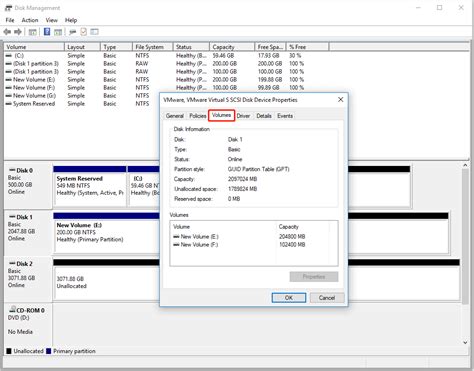Click the Primary partition legend blue swatch
Screen dimensions: 474x371
click(x=49, y=351)
